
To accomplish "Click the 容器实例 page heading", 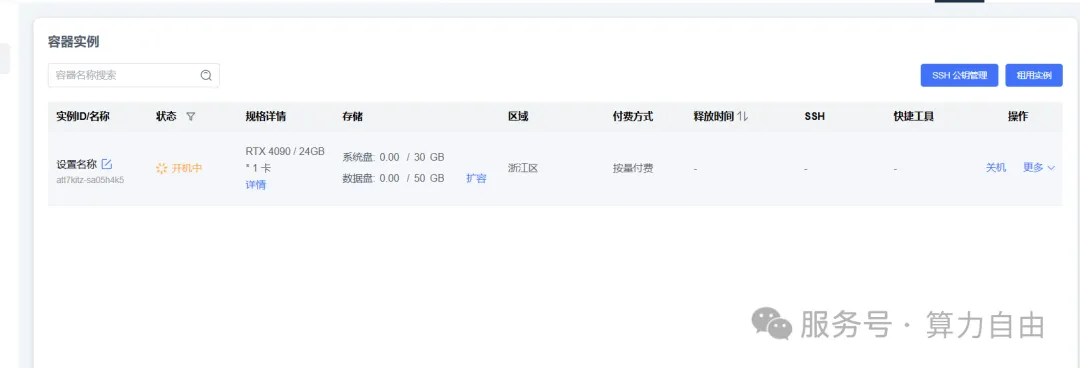I will tap(74, 42).
